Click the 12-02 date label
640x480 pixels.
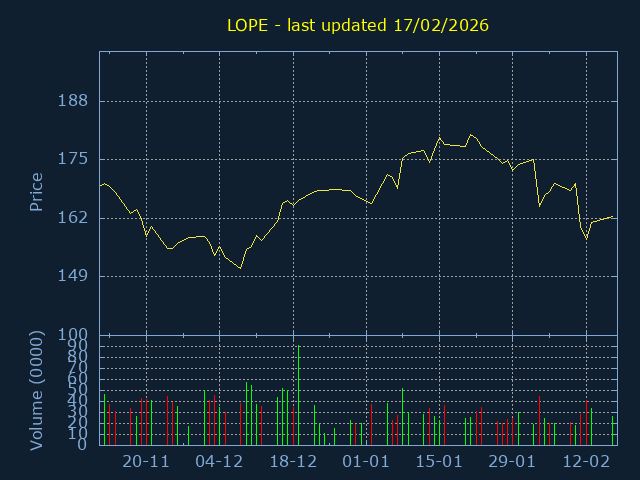[586, 462]
